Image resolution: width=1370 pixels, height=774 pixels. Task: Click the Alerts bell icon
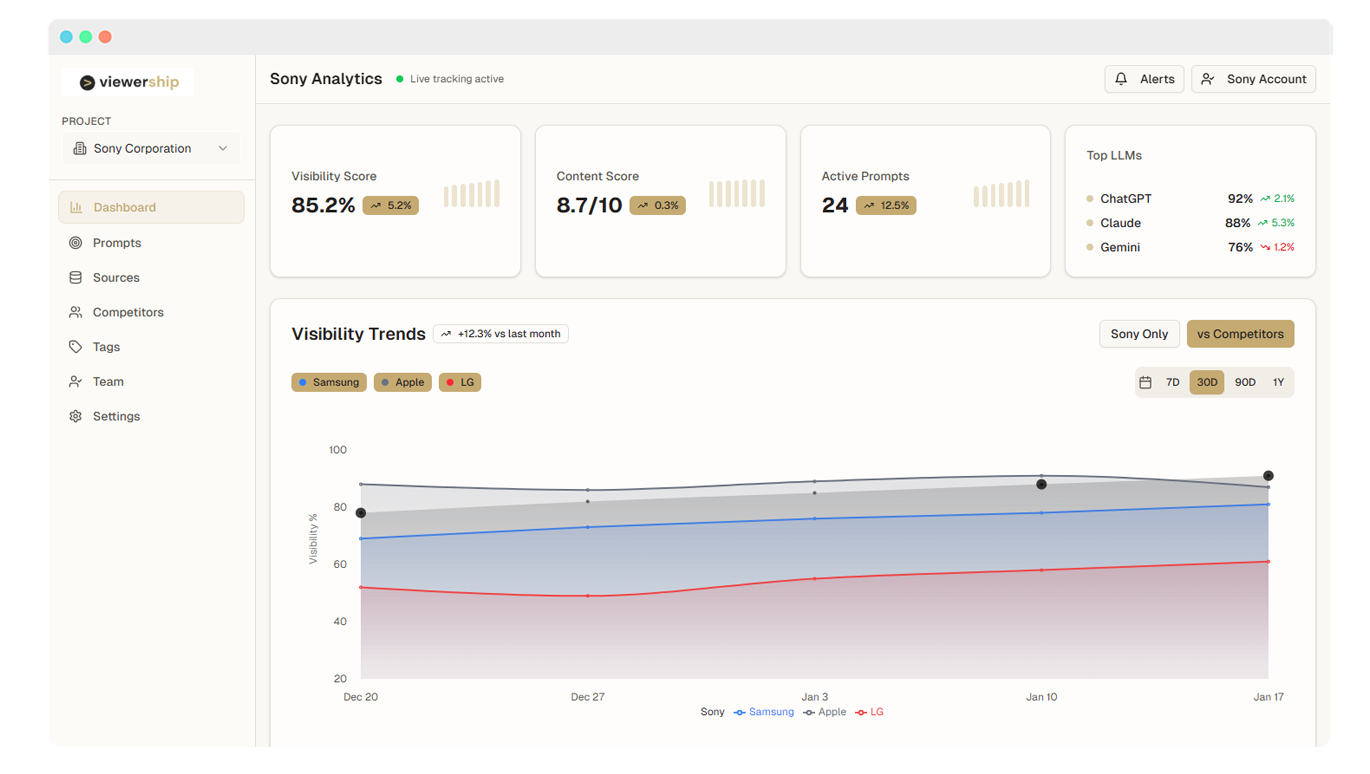[x=1121, y=79]
